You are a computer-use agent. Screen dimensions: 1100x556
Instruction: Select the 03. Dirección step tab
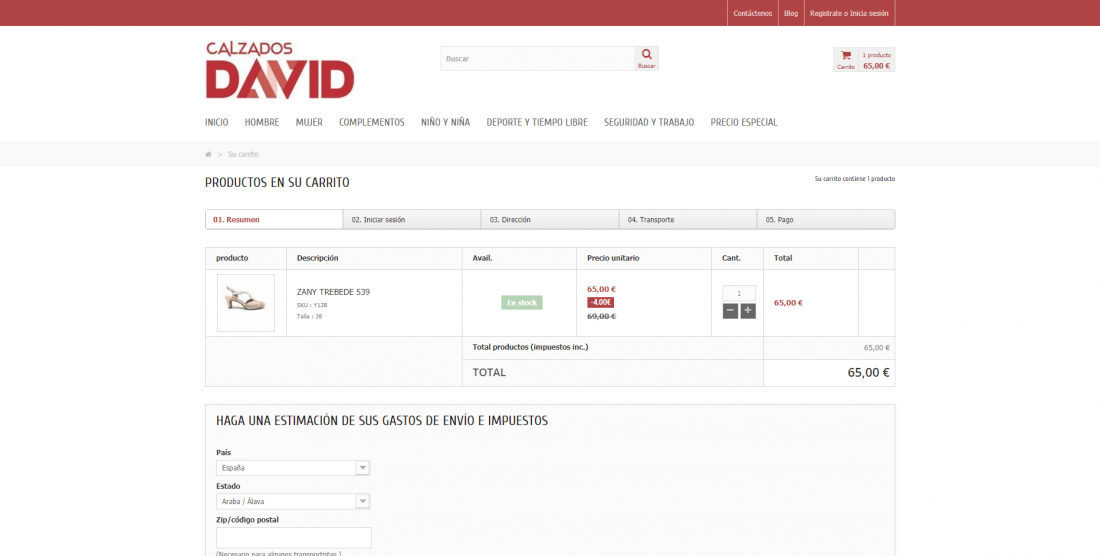tap(550, 219)
